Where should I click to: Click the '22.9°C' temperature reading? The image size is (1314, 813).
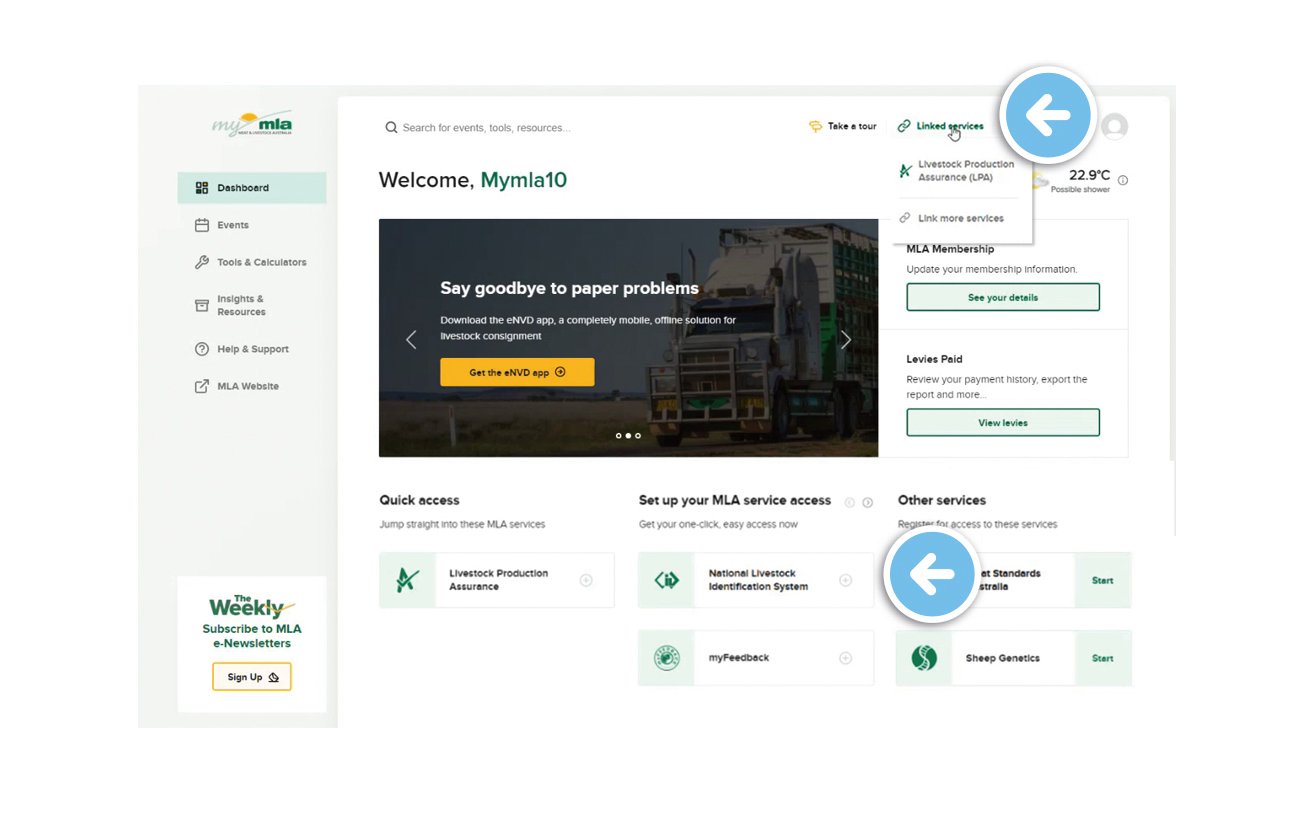point(1090,175)
